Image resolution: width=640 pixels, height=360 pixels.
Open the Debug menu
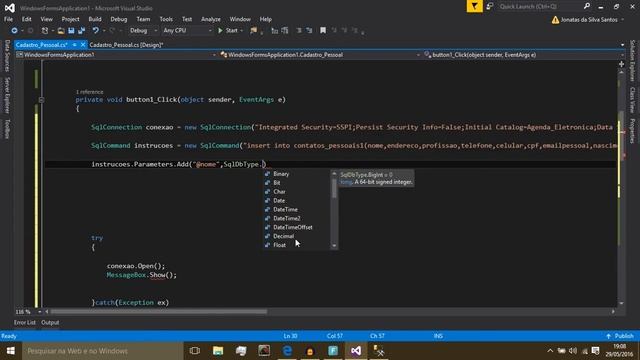(x=119, y=19)
